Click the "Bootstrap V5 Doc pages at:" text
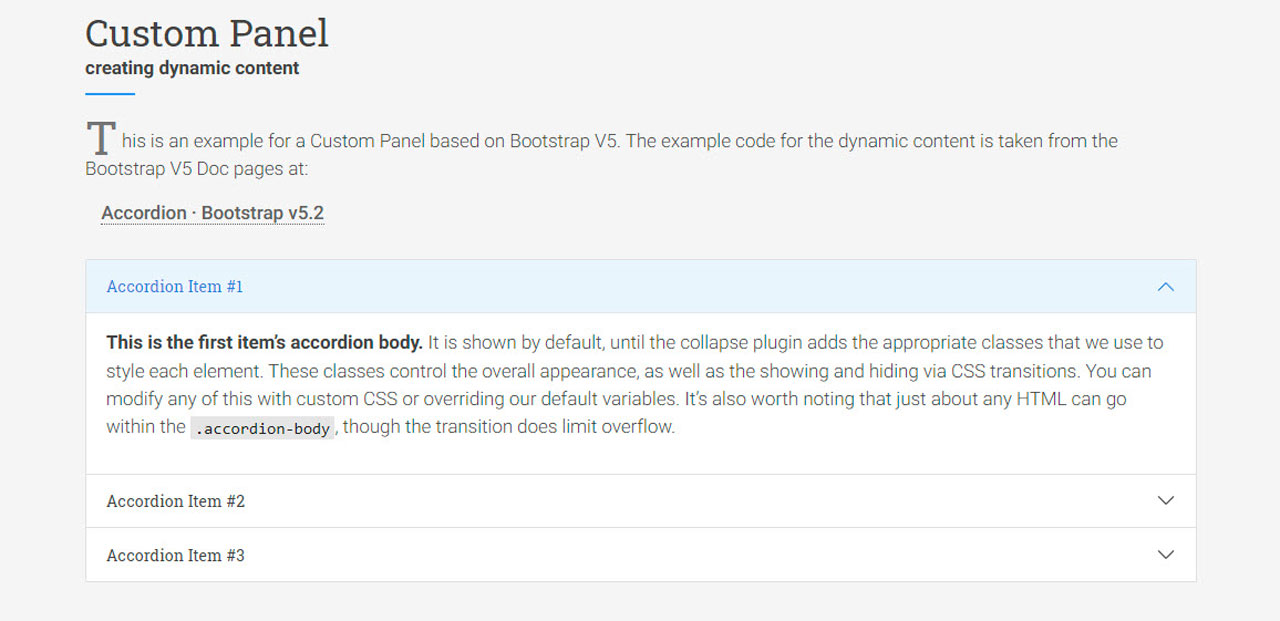The image size is (1280, 621). [197, 169]
